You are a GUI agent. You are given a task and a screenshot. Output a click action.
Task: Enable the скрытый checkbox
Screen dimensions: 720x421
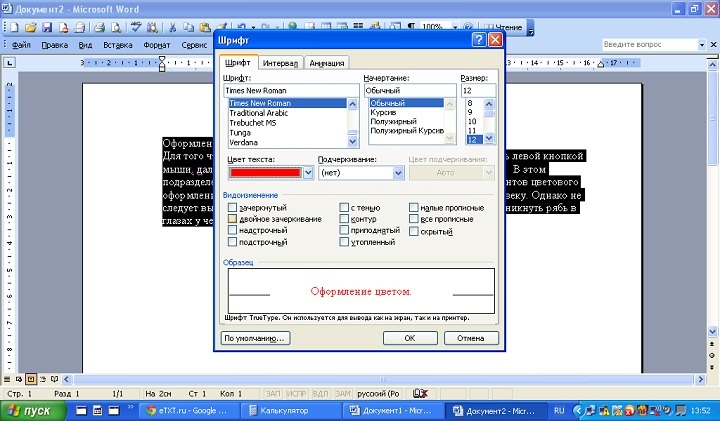pos(414,231)
